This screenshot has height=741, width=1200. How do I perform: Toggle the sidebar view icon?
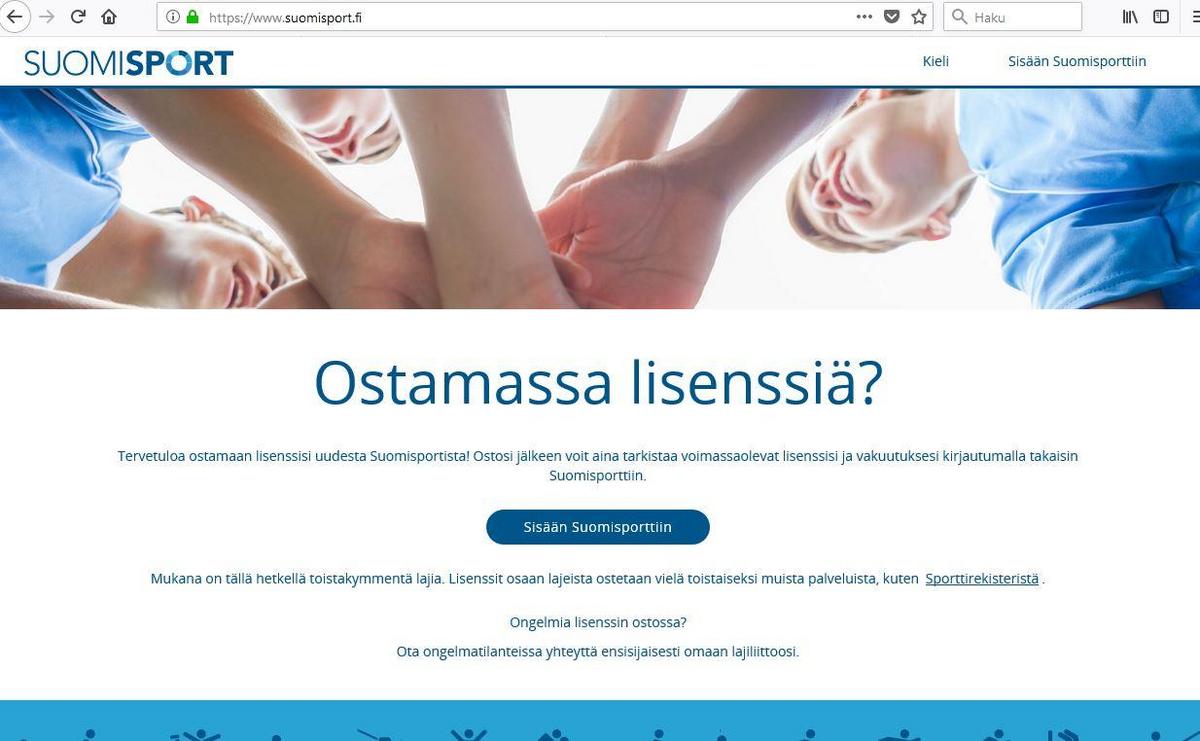(1161, 17)
